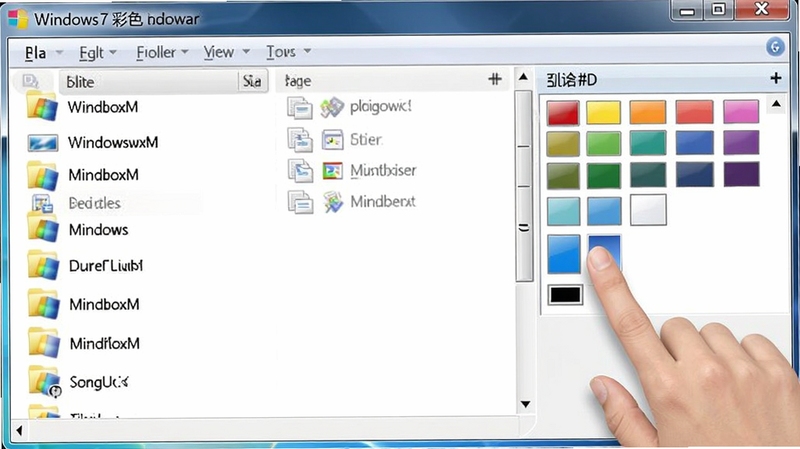
Task: Click the document icon left of Munthixser
Action: pos(300,171)
